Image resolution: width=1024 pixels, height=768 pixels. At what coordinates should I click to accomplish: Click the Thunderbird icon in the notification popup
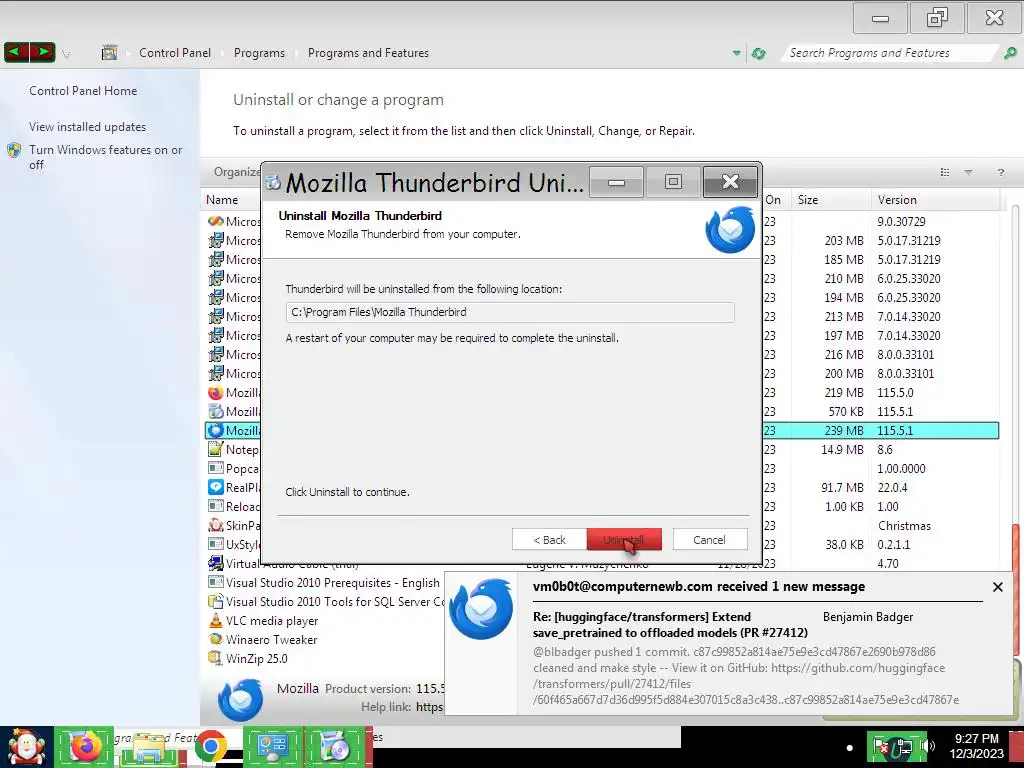[x=481, y=609]
